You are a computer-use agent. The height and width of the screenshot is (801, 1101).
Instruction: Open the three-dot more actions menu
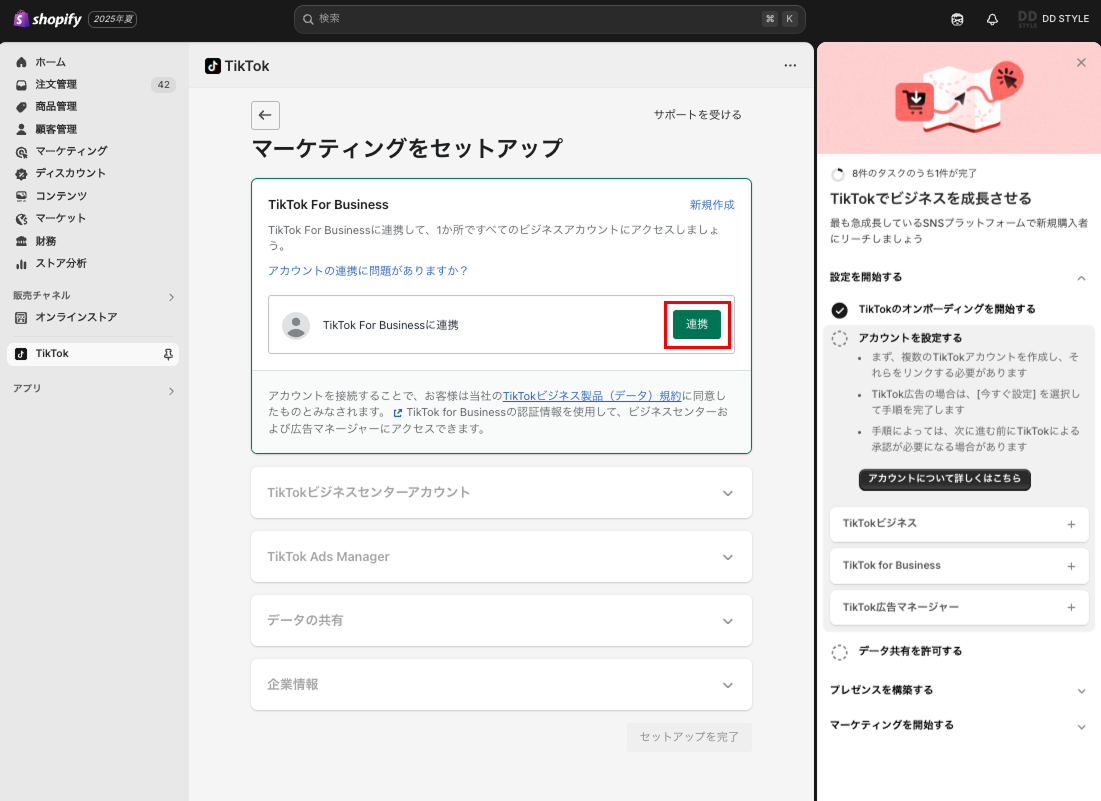(790, 65)
